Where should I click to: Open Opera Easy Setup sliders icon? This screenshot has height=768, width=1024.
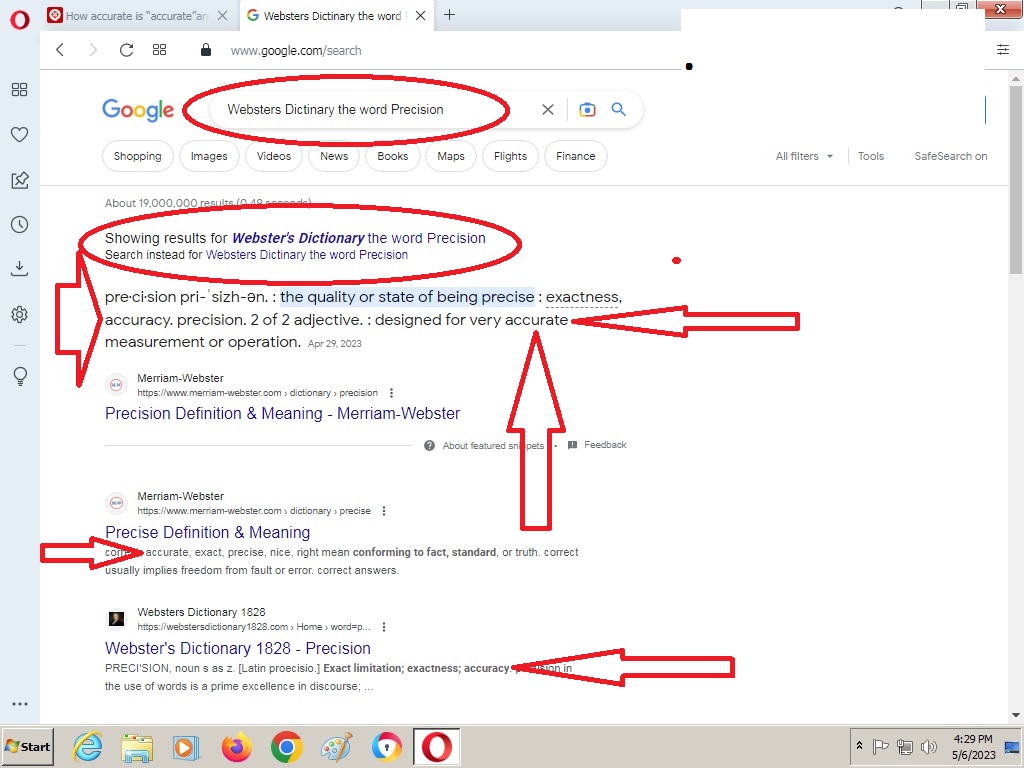(x=1003, y=50)
